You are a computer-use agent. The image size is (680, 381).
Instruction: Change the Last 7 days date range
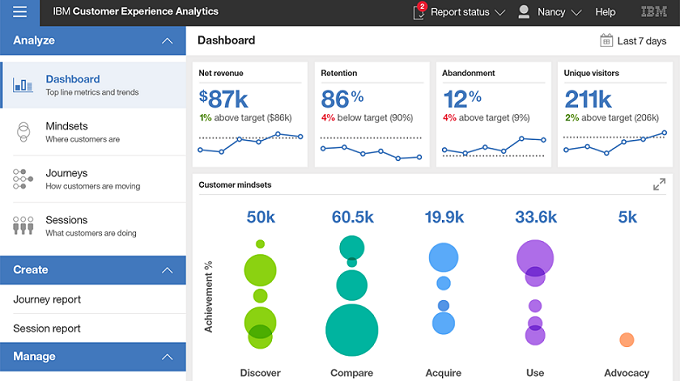[641, 41]
